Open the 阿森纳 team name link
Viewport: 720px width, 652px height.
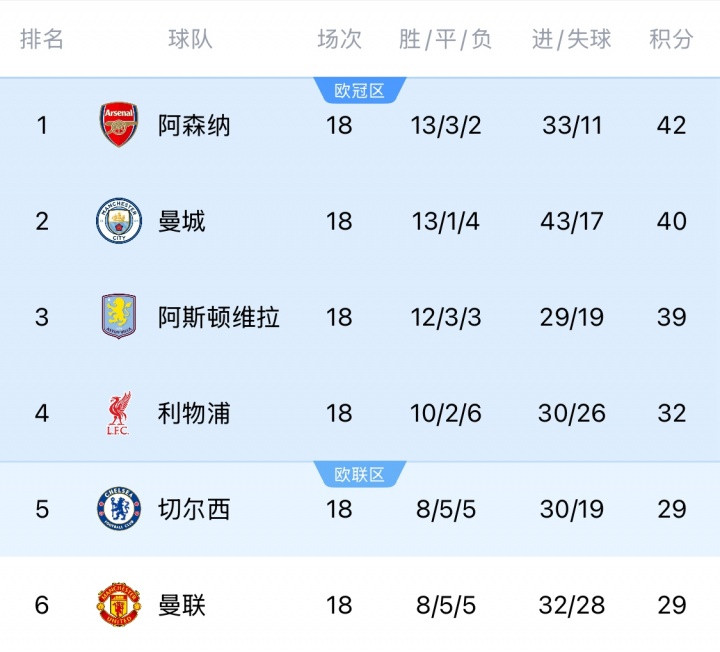194,125
